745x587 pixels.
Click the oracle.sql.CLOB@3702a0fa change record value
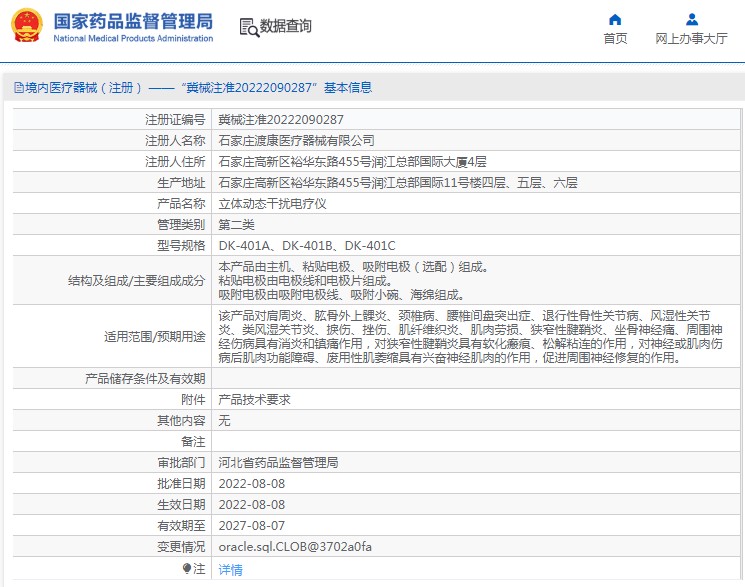coord(295,547)
